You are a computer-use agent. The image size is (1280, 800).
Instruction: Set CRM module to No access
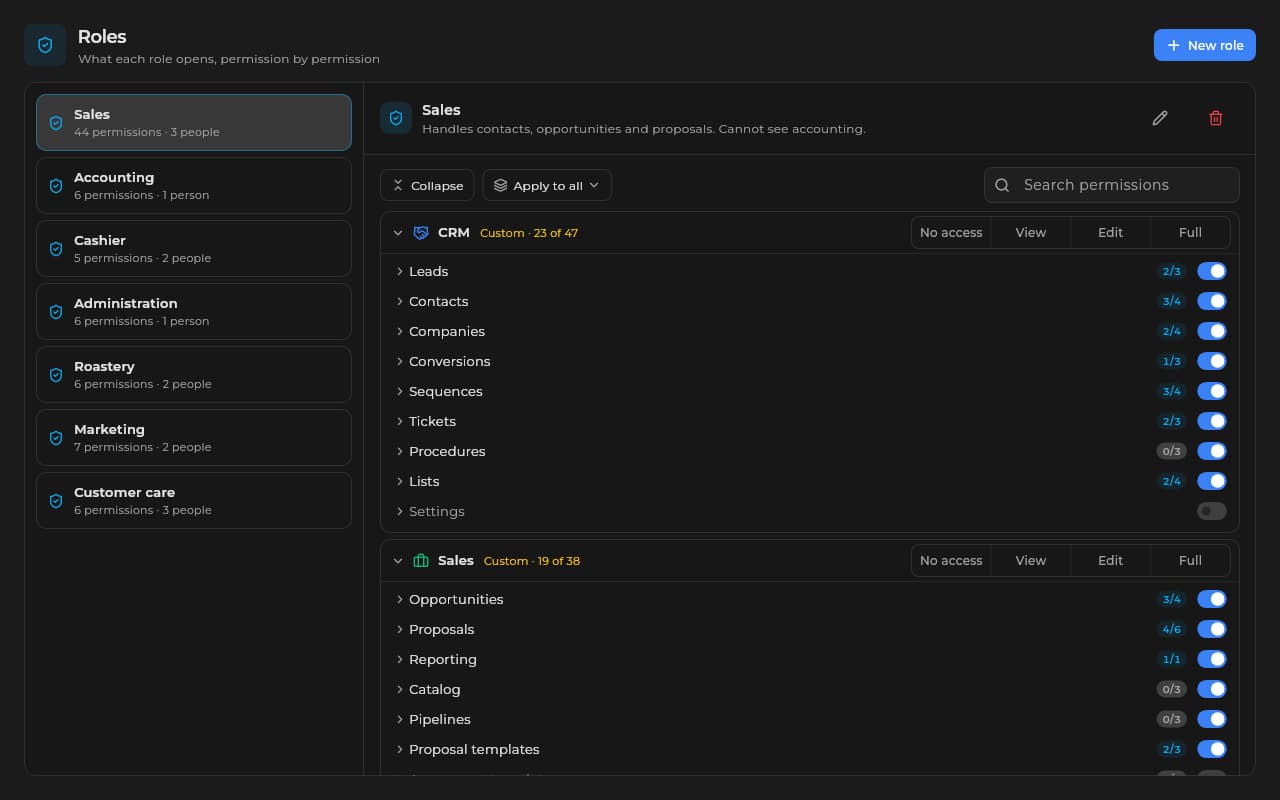[x=951, y=233]
